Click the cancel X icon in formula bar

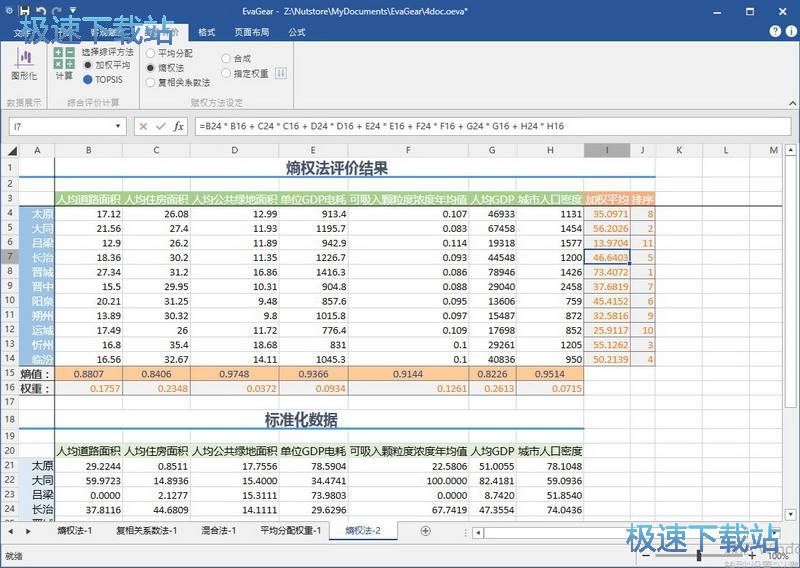pyautogui.click(x=143, y=126)
